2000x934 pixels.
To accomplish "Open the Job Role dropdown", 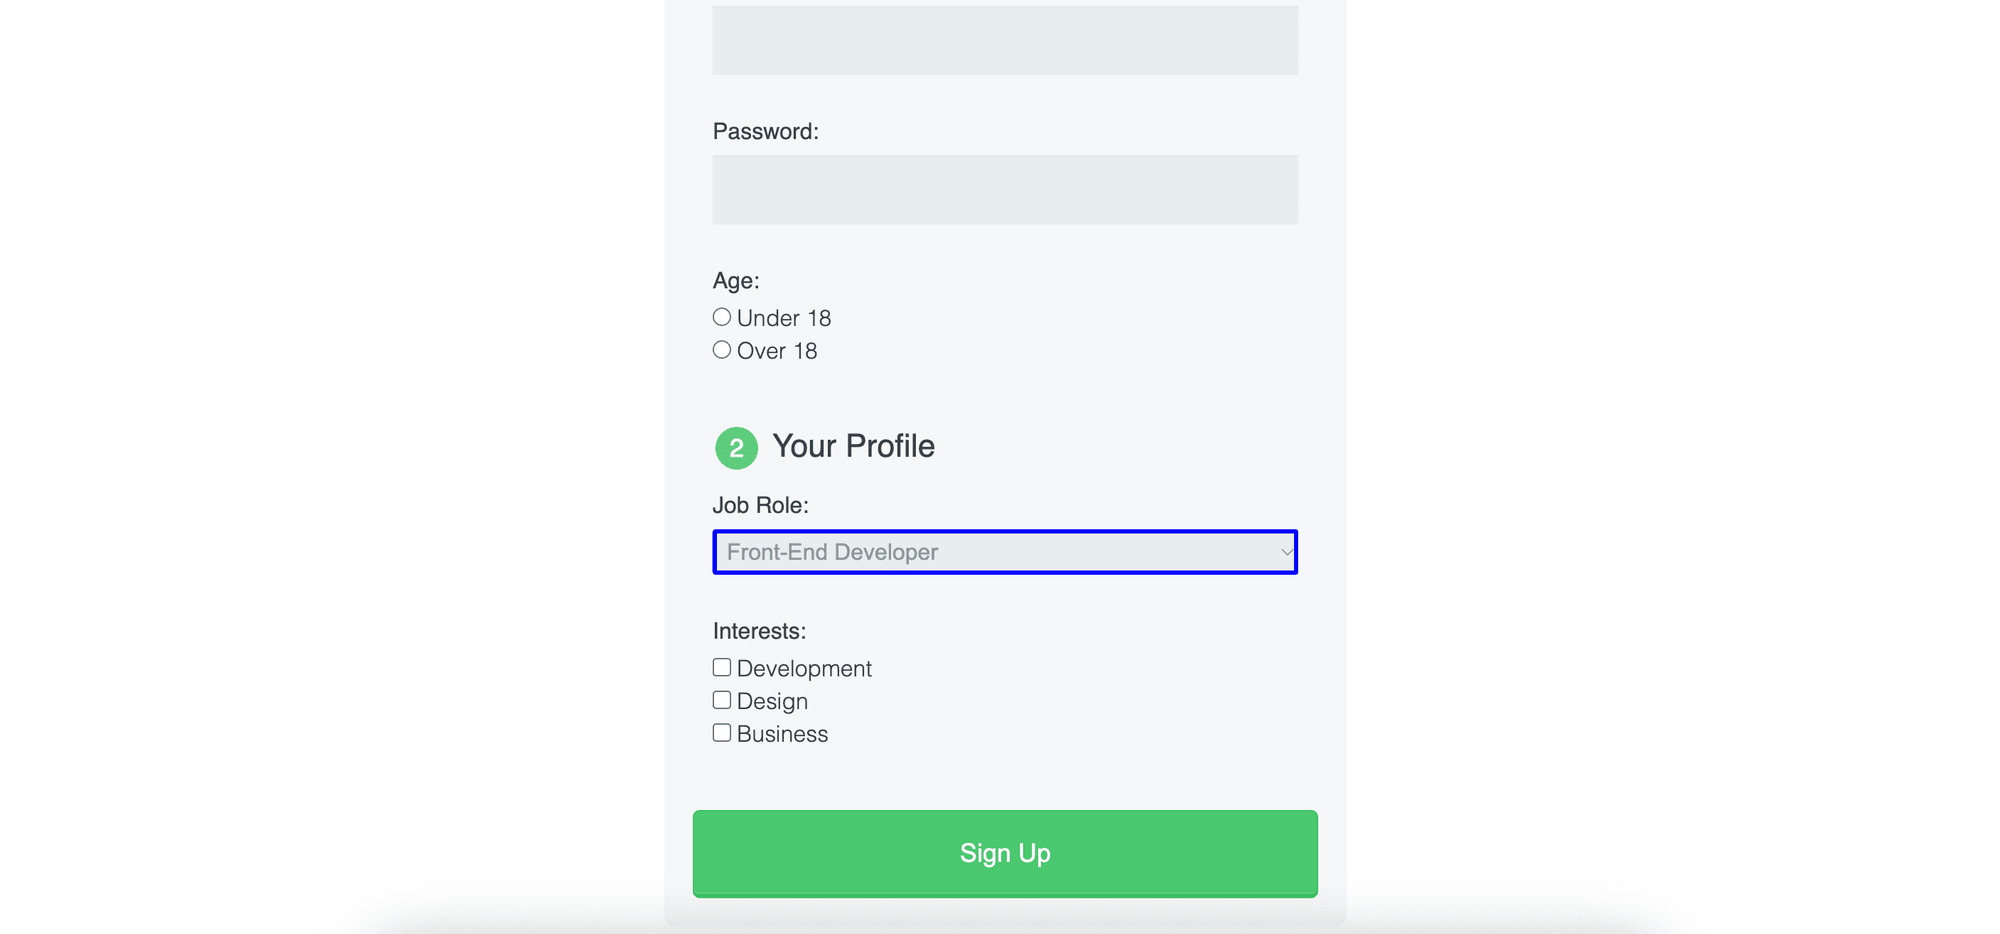I will click(x=1004, y=552).
